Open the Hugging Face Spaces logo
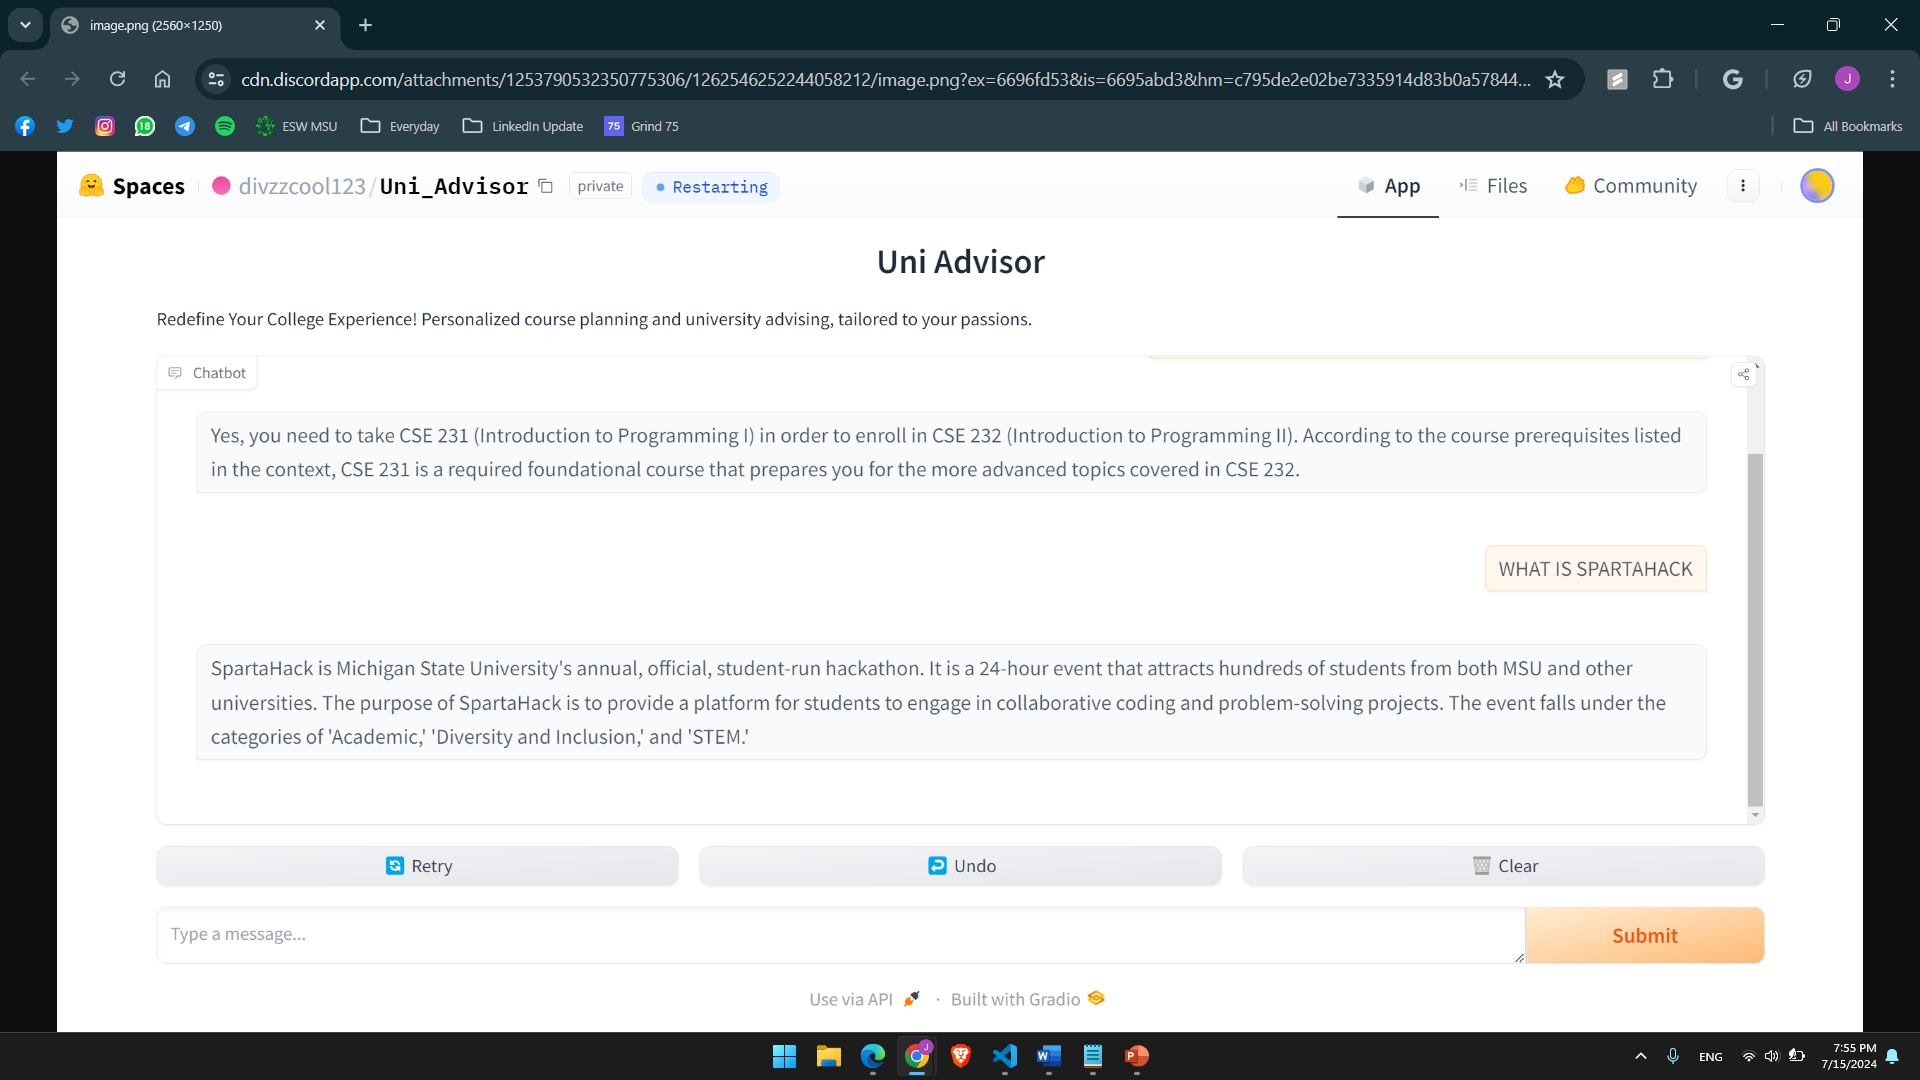 coord(92,186)
